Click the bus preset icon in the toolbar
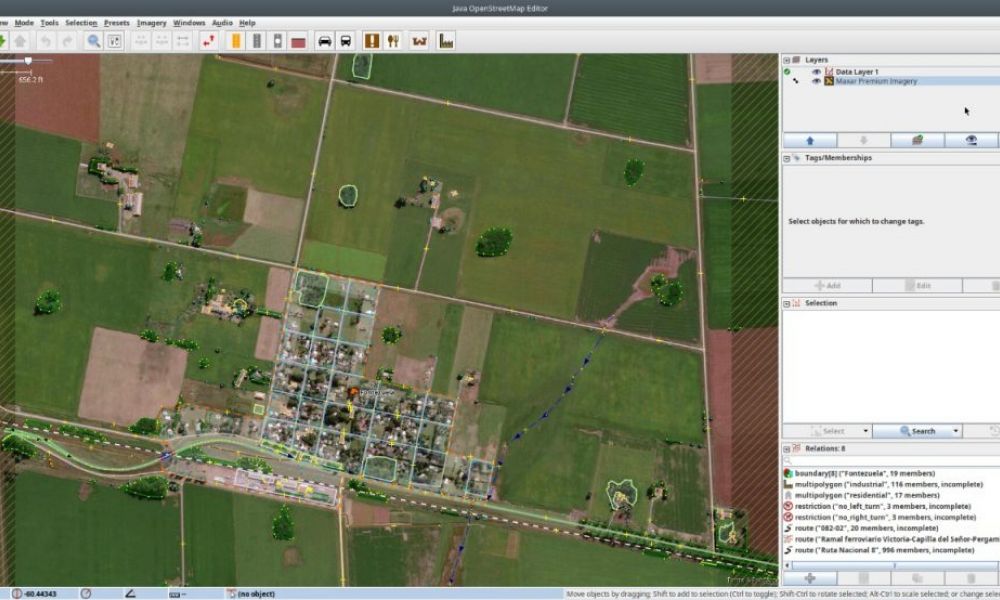 click(x=345, y=41)
